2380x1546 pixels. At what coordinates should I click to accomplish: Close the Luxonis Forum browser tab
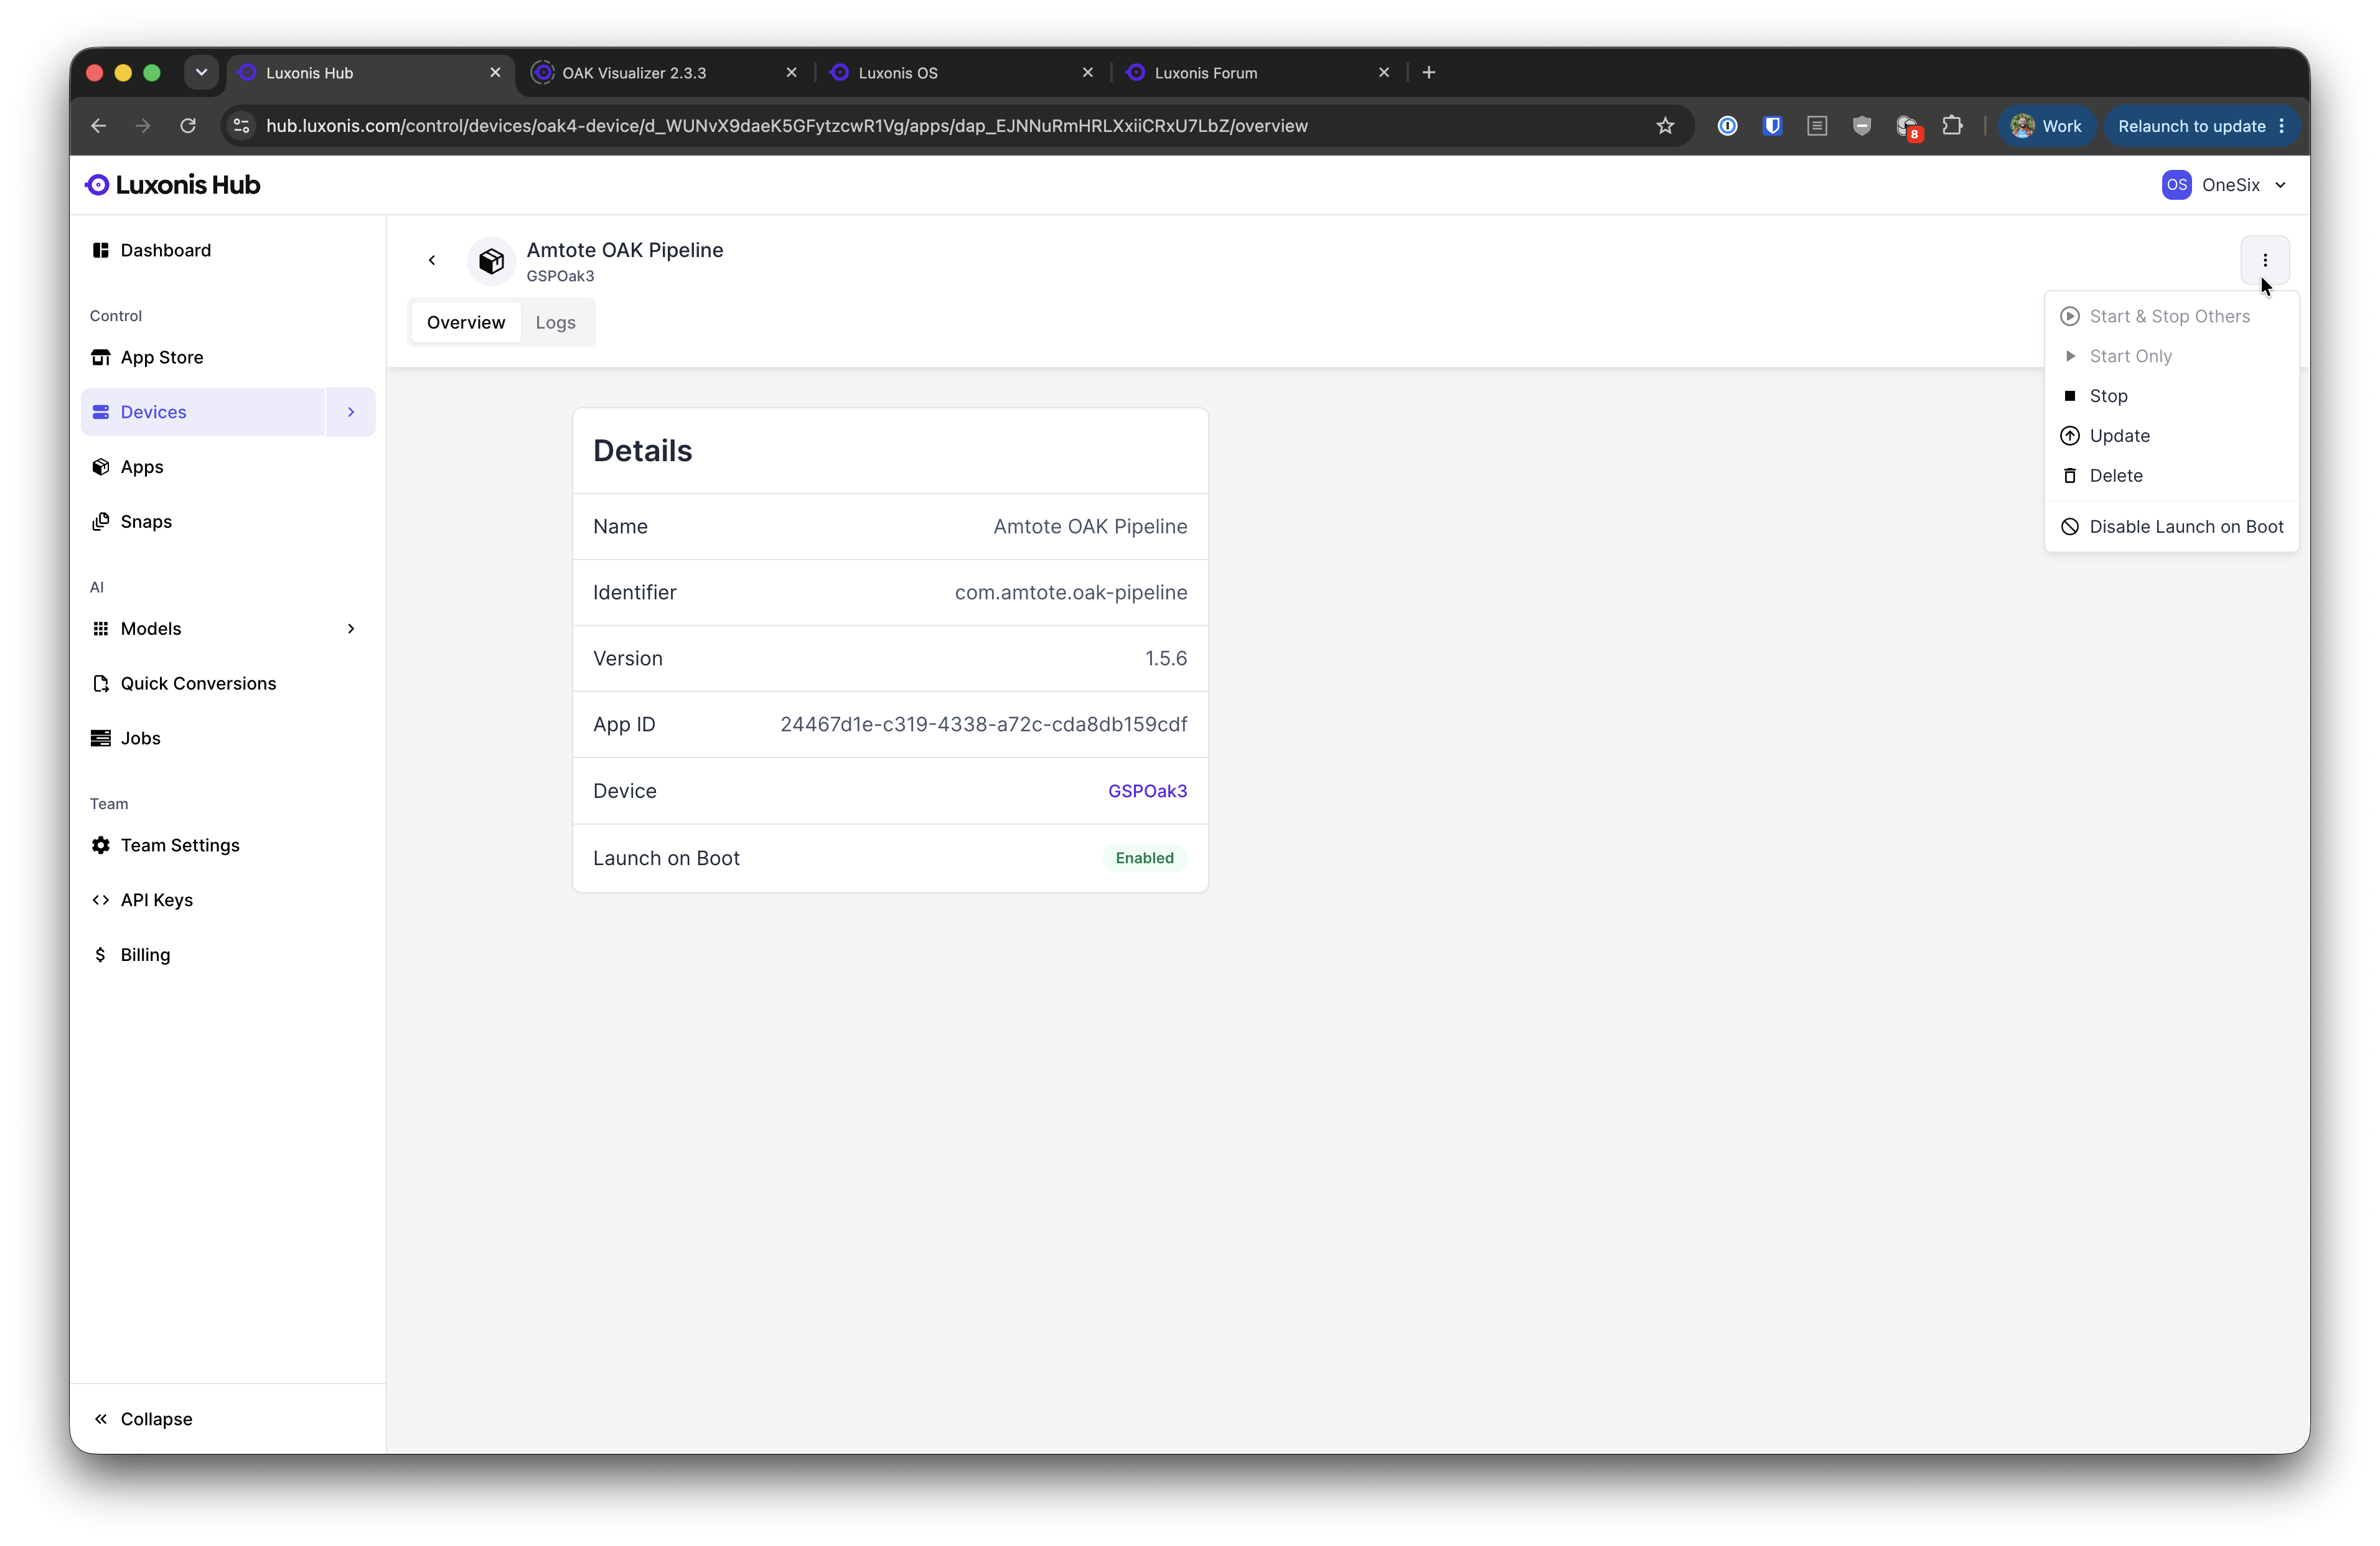(1384, 72)
